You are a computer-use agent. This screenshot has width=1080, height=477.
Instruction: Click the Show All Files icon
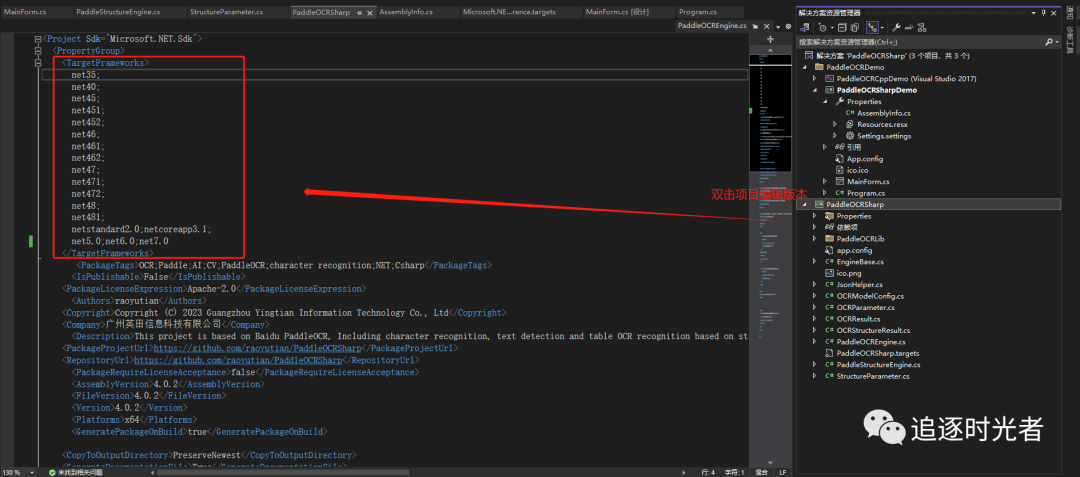pos(855,28)
